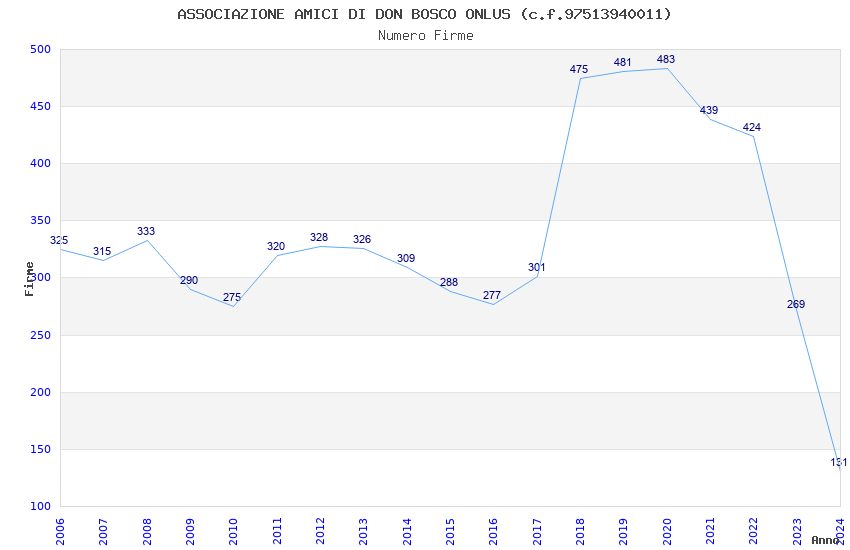Image resolution: width=850 pixels, height=550 pixels.
Task: Click the x-axis year 2019
Action: point(623,531)
